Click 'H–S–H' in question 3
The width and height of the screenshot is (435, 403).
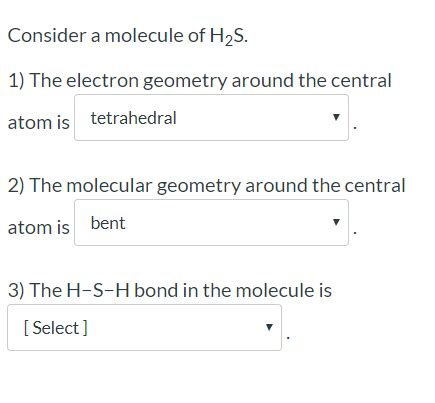pos(98,290)
